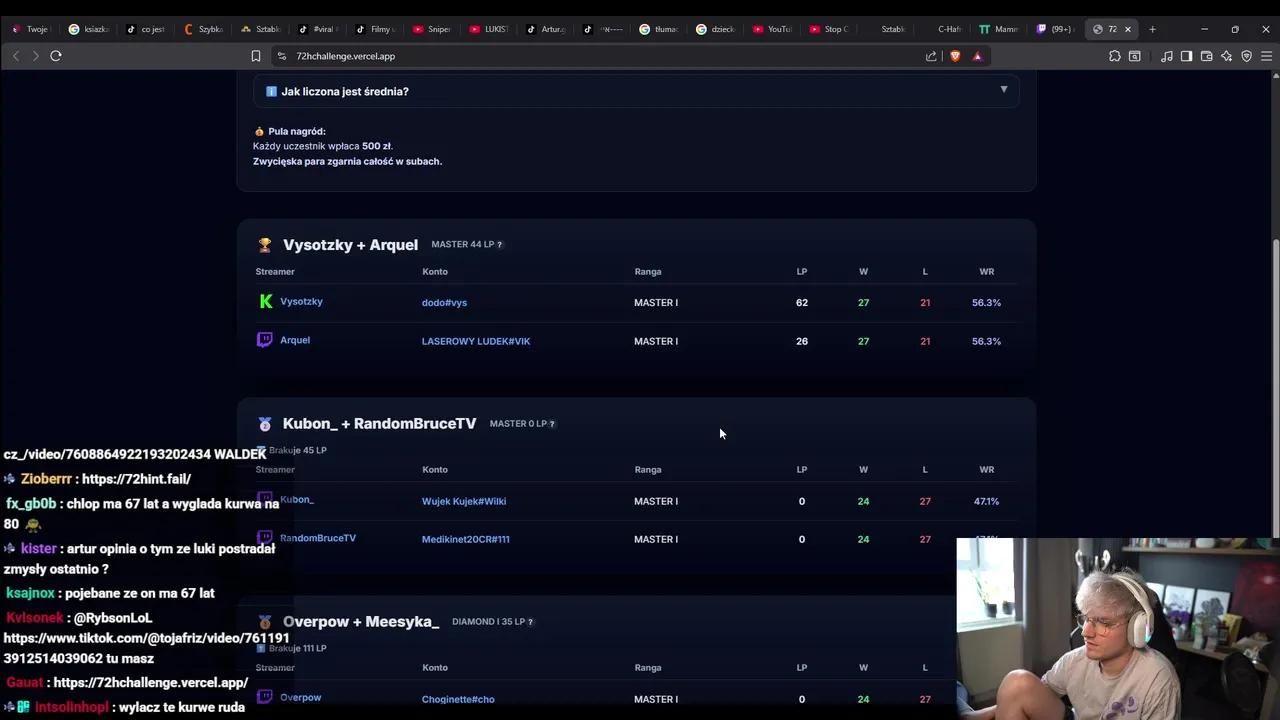Image resolution: width=1280 pixels, height=720 pixels.
Task: Click the help mark next to MASTER 0 LP
Action: 552,423
